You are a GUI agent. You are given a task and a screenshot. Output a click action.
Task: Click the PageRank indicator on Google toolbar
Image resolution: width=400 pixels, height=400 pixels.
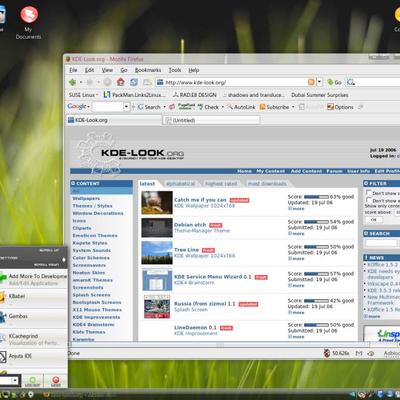click(x=186, y=107)
